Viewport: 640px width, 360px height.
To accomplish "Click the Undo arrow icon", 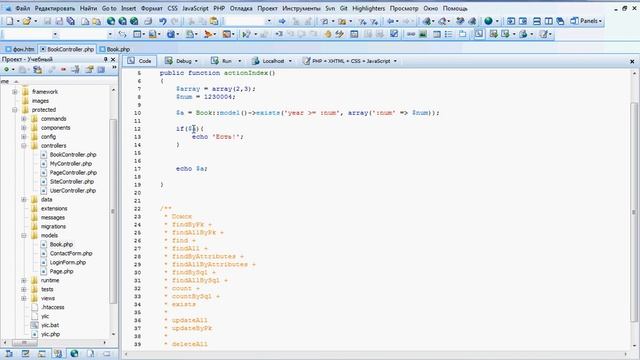I will tap(162, 21).
